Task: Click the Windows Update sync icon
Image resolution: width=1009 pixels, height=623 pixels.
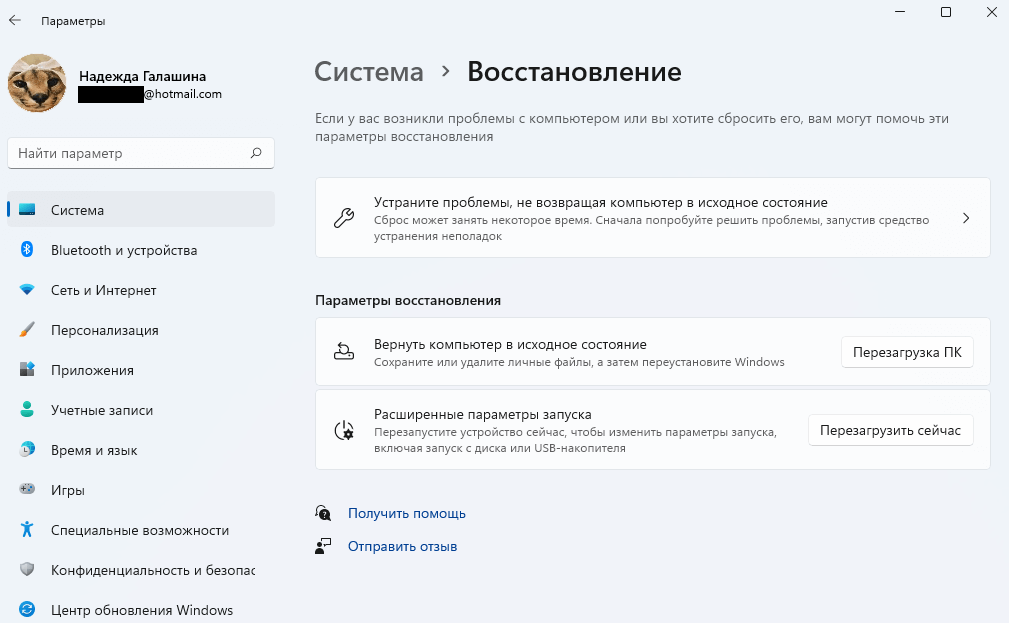Action: click(x=28, y=610)
